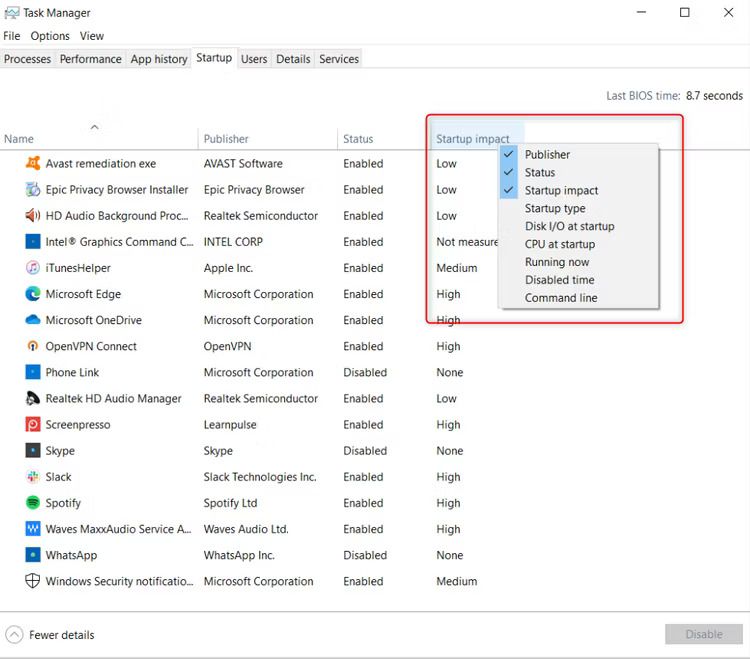Click the 'Slack Technologies Inc.' publisher cell
The image size is (750, 659).
[260, 477]
